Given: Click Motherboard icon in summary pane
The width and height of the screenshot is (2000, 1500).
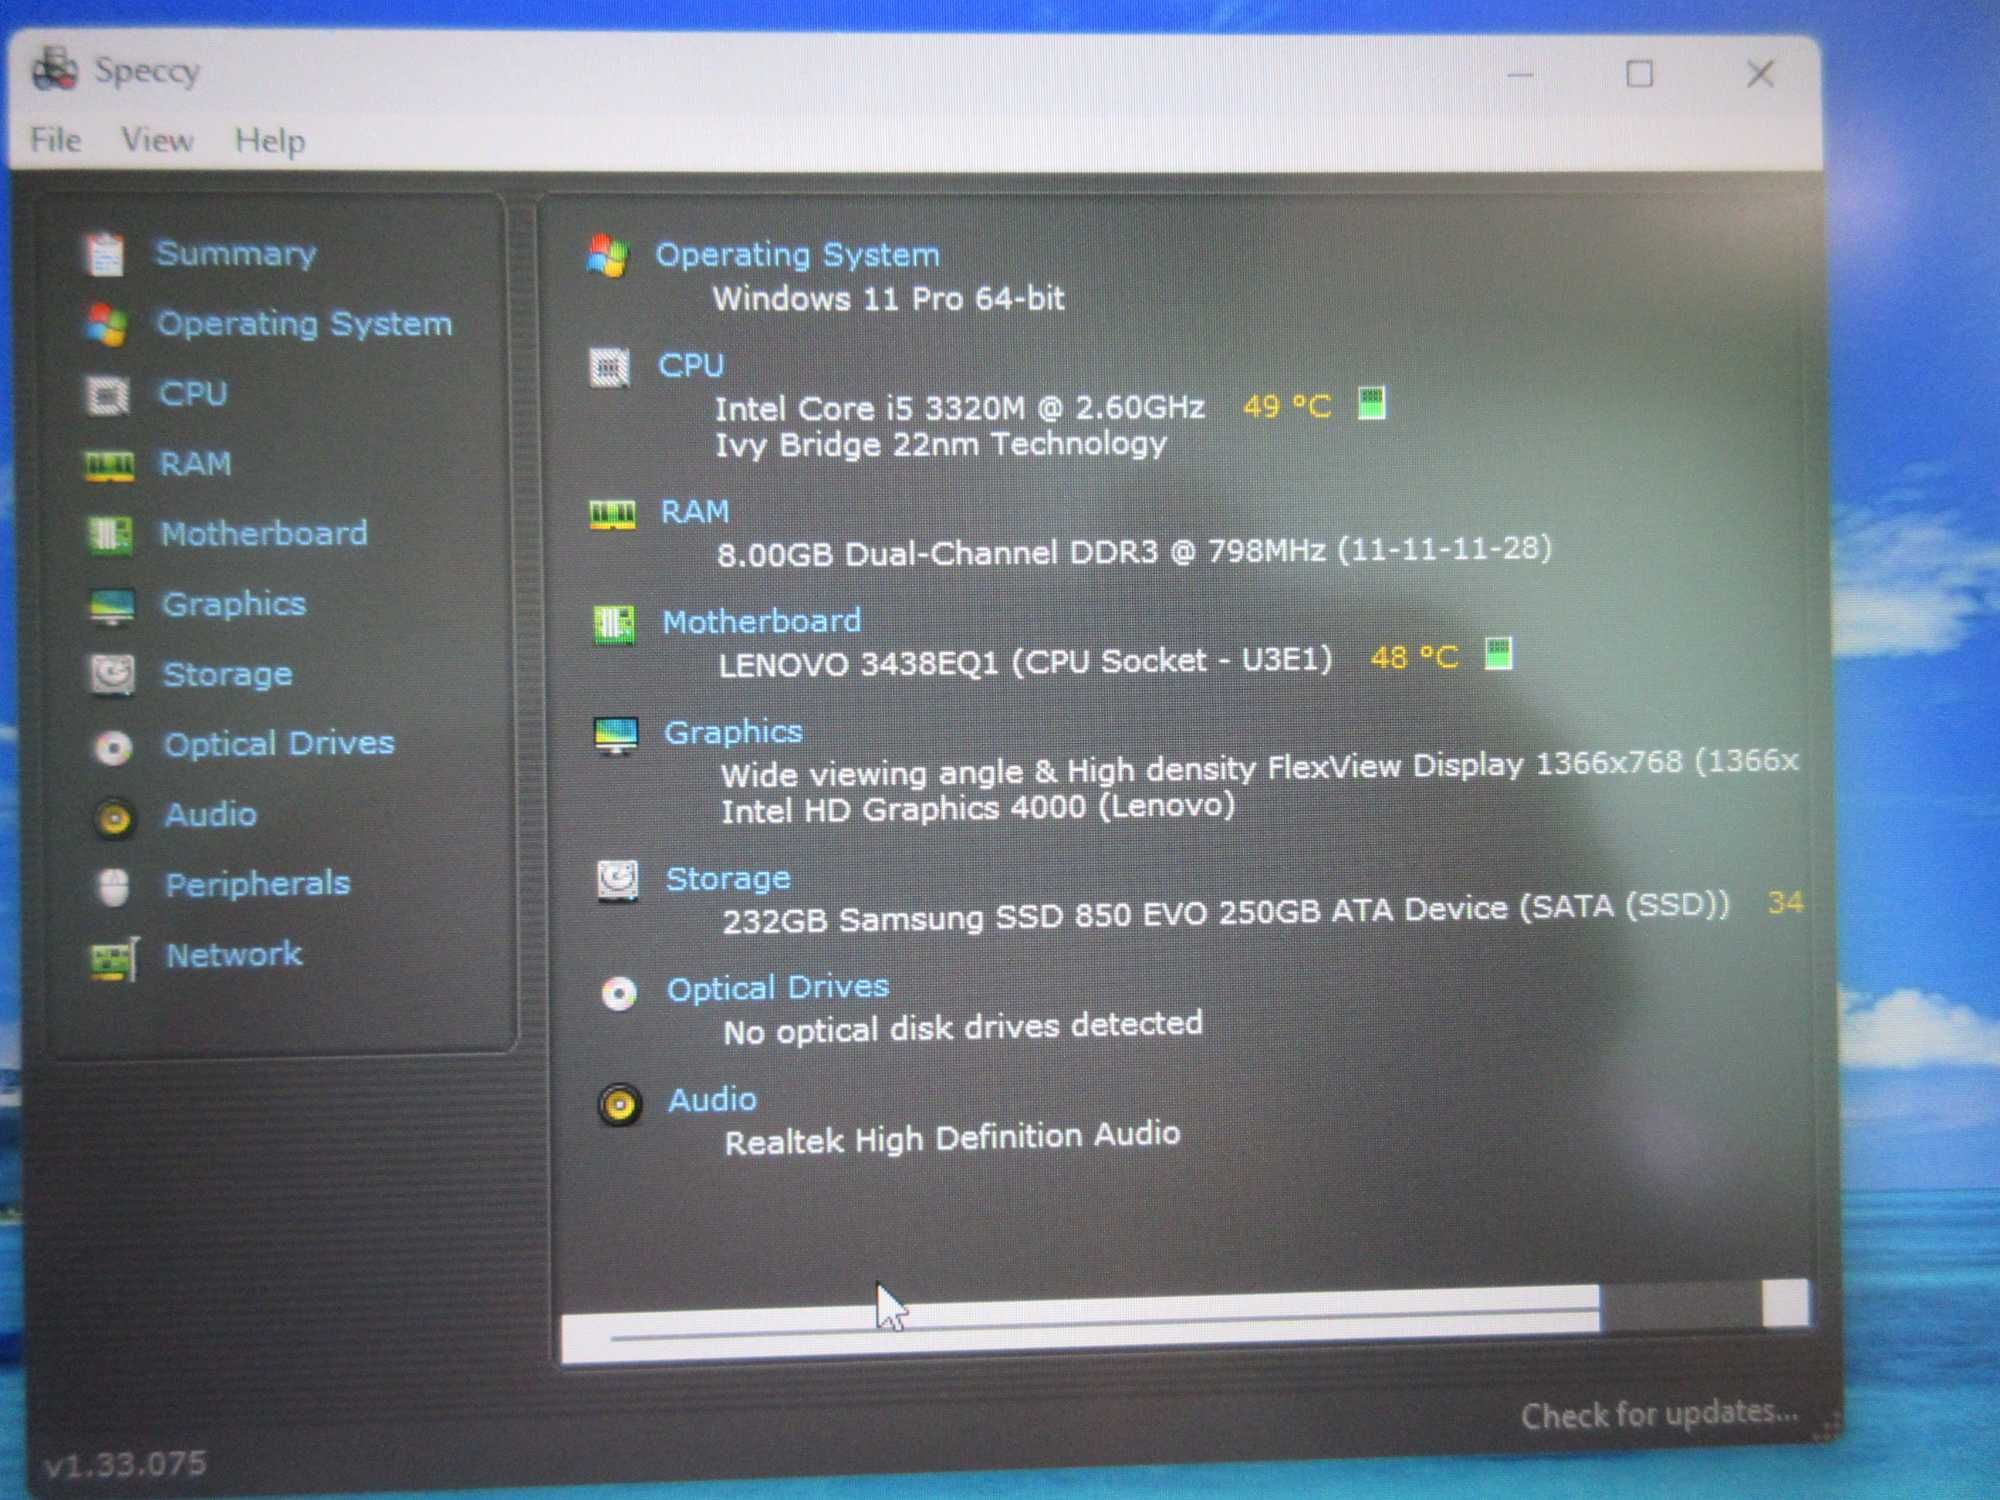Looking at the screenshot, I should click(614, 625).
